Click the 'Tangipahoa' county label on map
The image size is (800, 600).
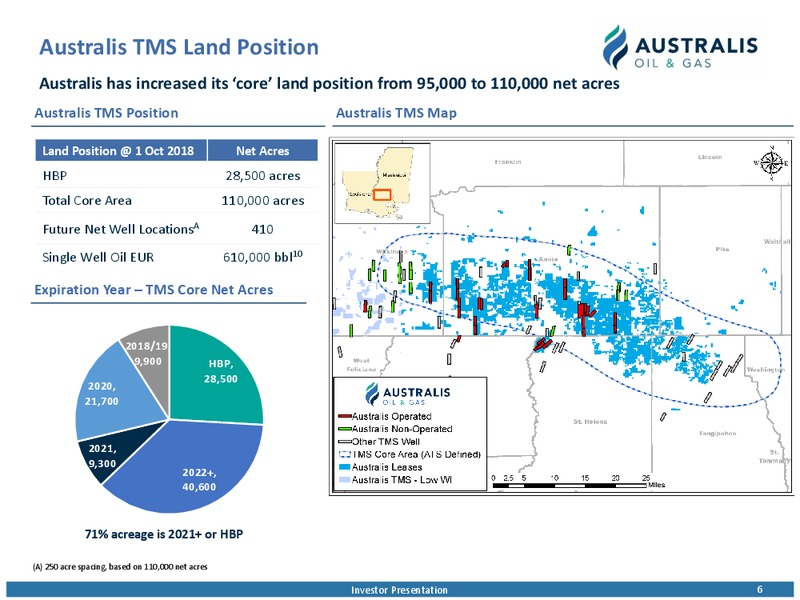point(717,433)
